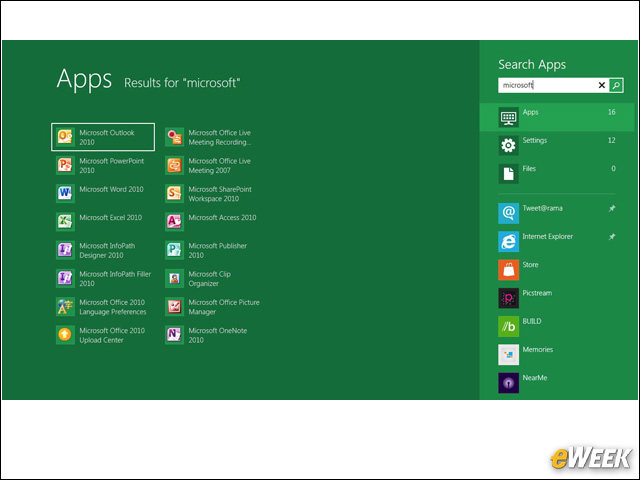640x480 pixels.
Task: Click Office 2010 Language Preferences icon
Action: click(65, 307)
